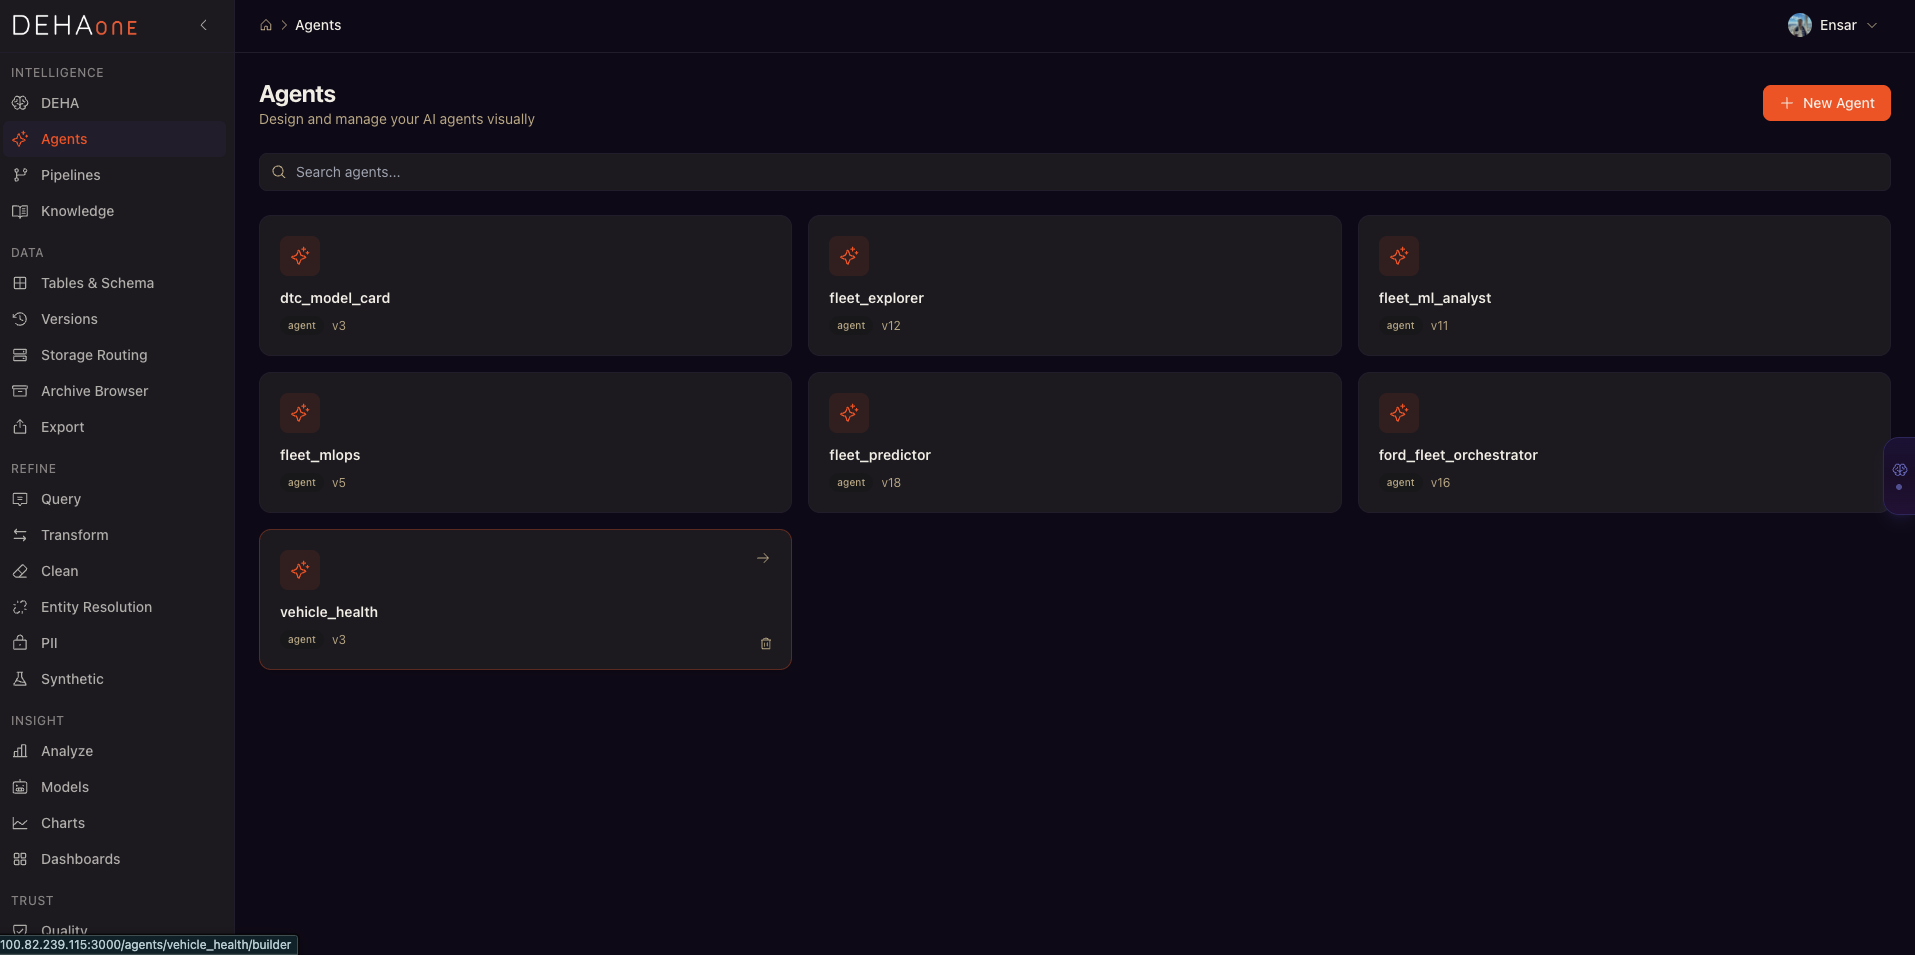This screenshot has height=955, width=1915.
Task: Click the home icon in breadcrumb
Action: (x=266, y=25)
